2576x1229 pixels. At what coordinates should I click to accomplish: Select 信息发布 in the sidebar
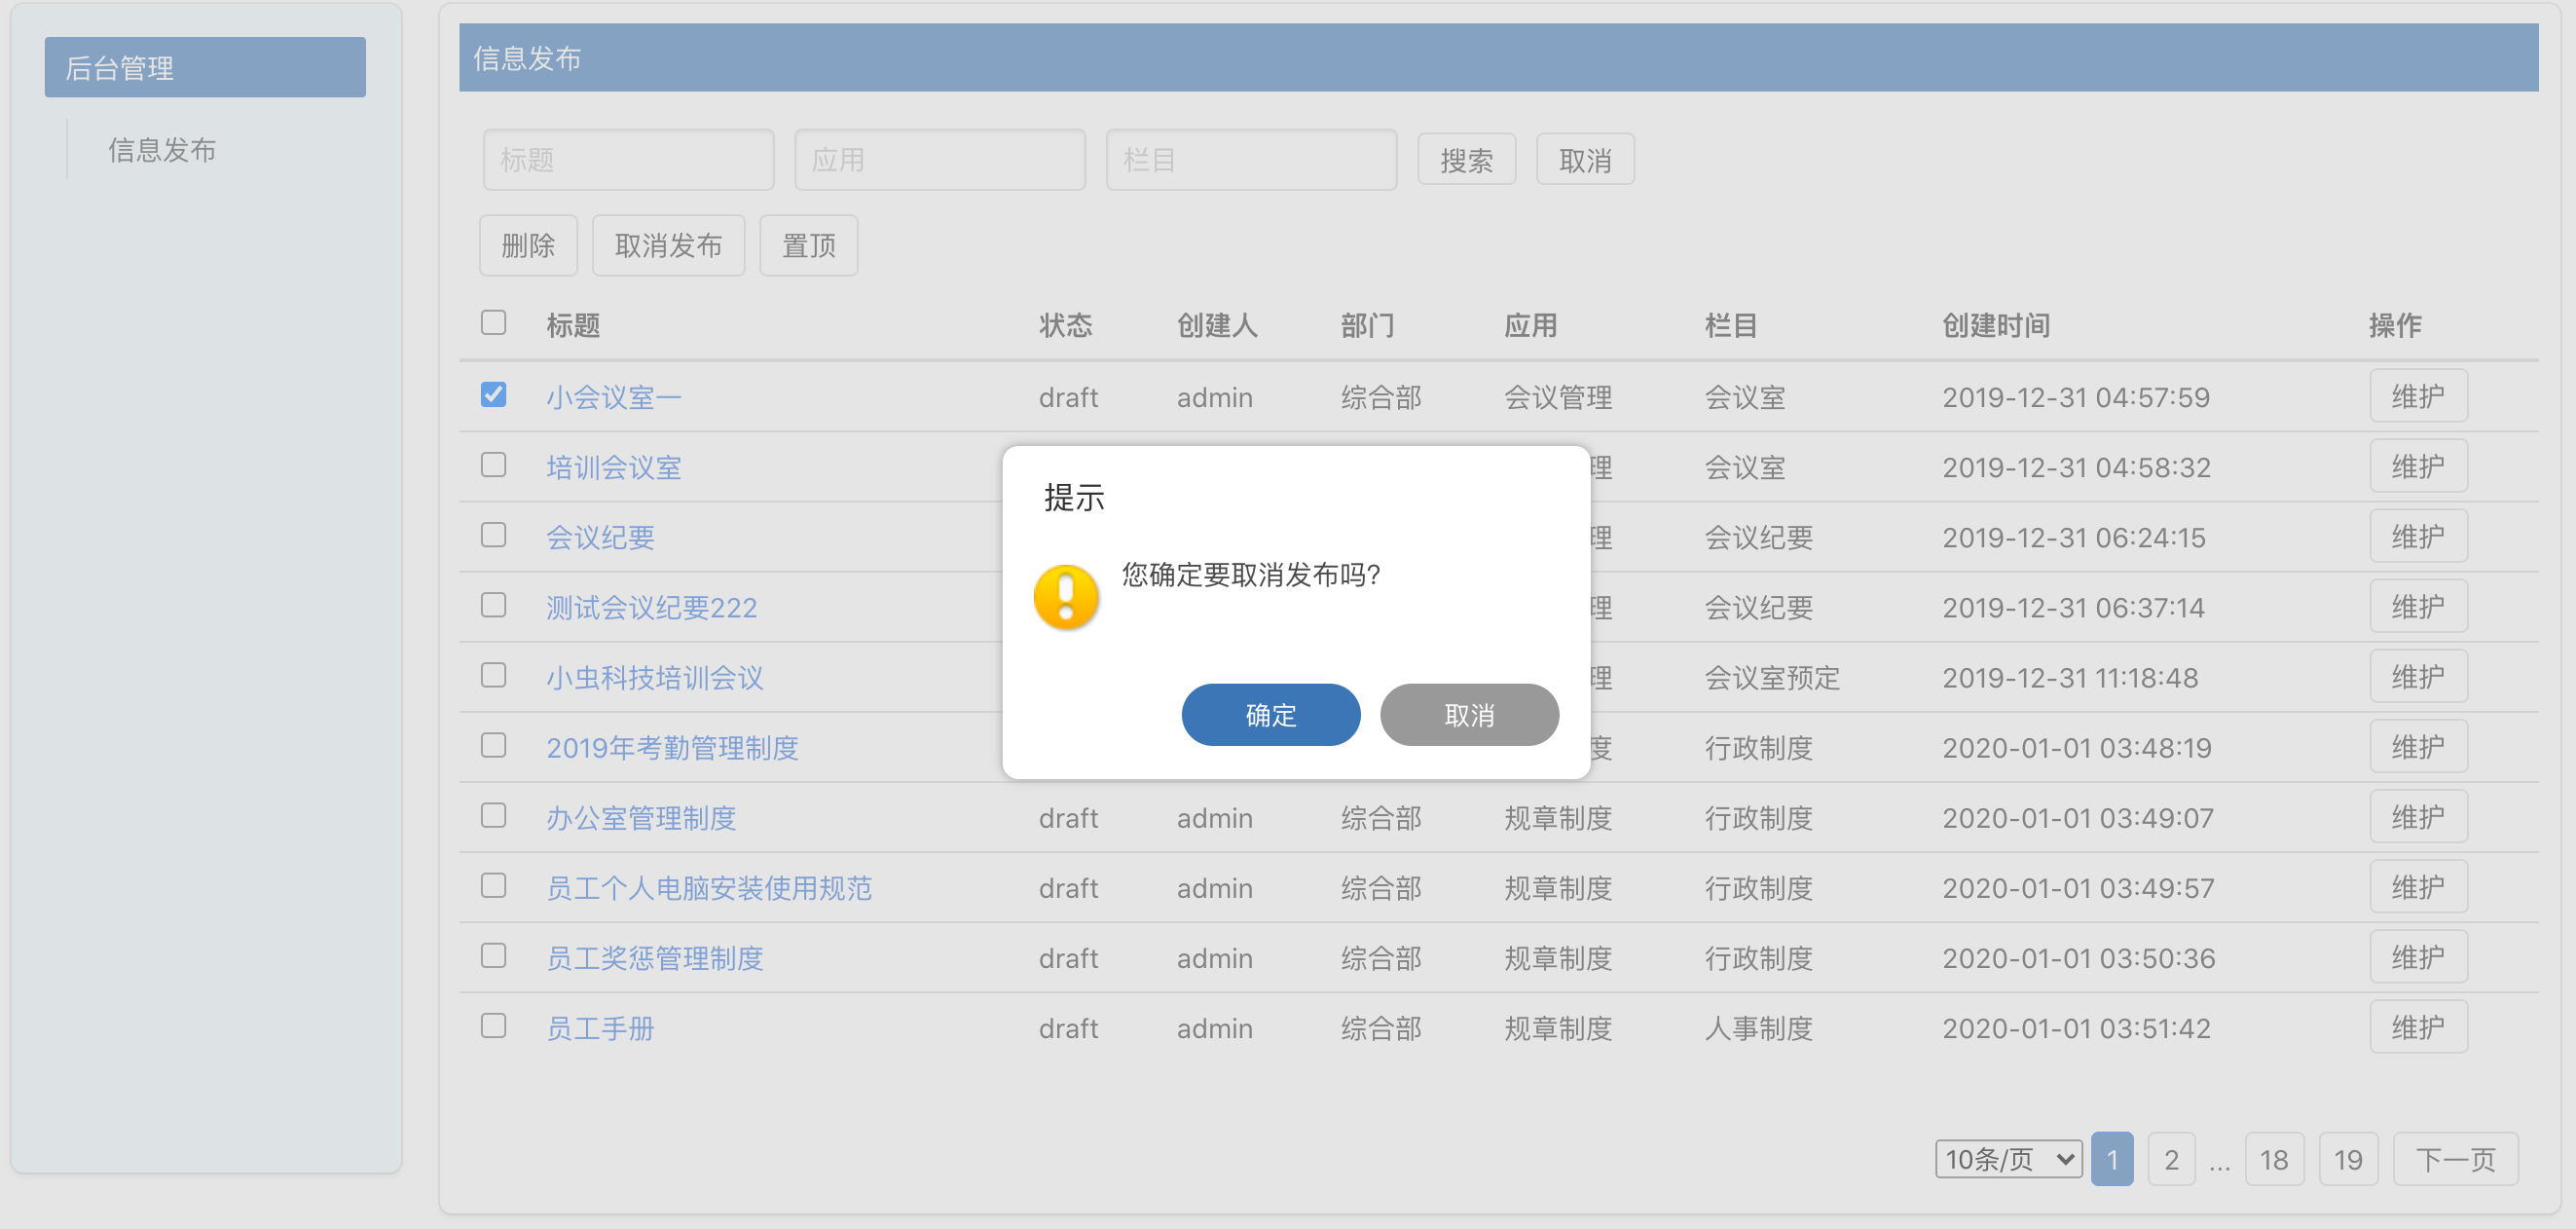[162, 150]
